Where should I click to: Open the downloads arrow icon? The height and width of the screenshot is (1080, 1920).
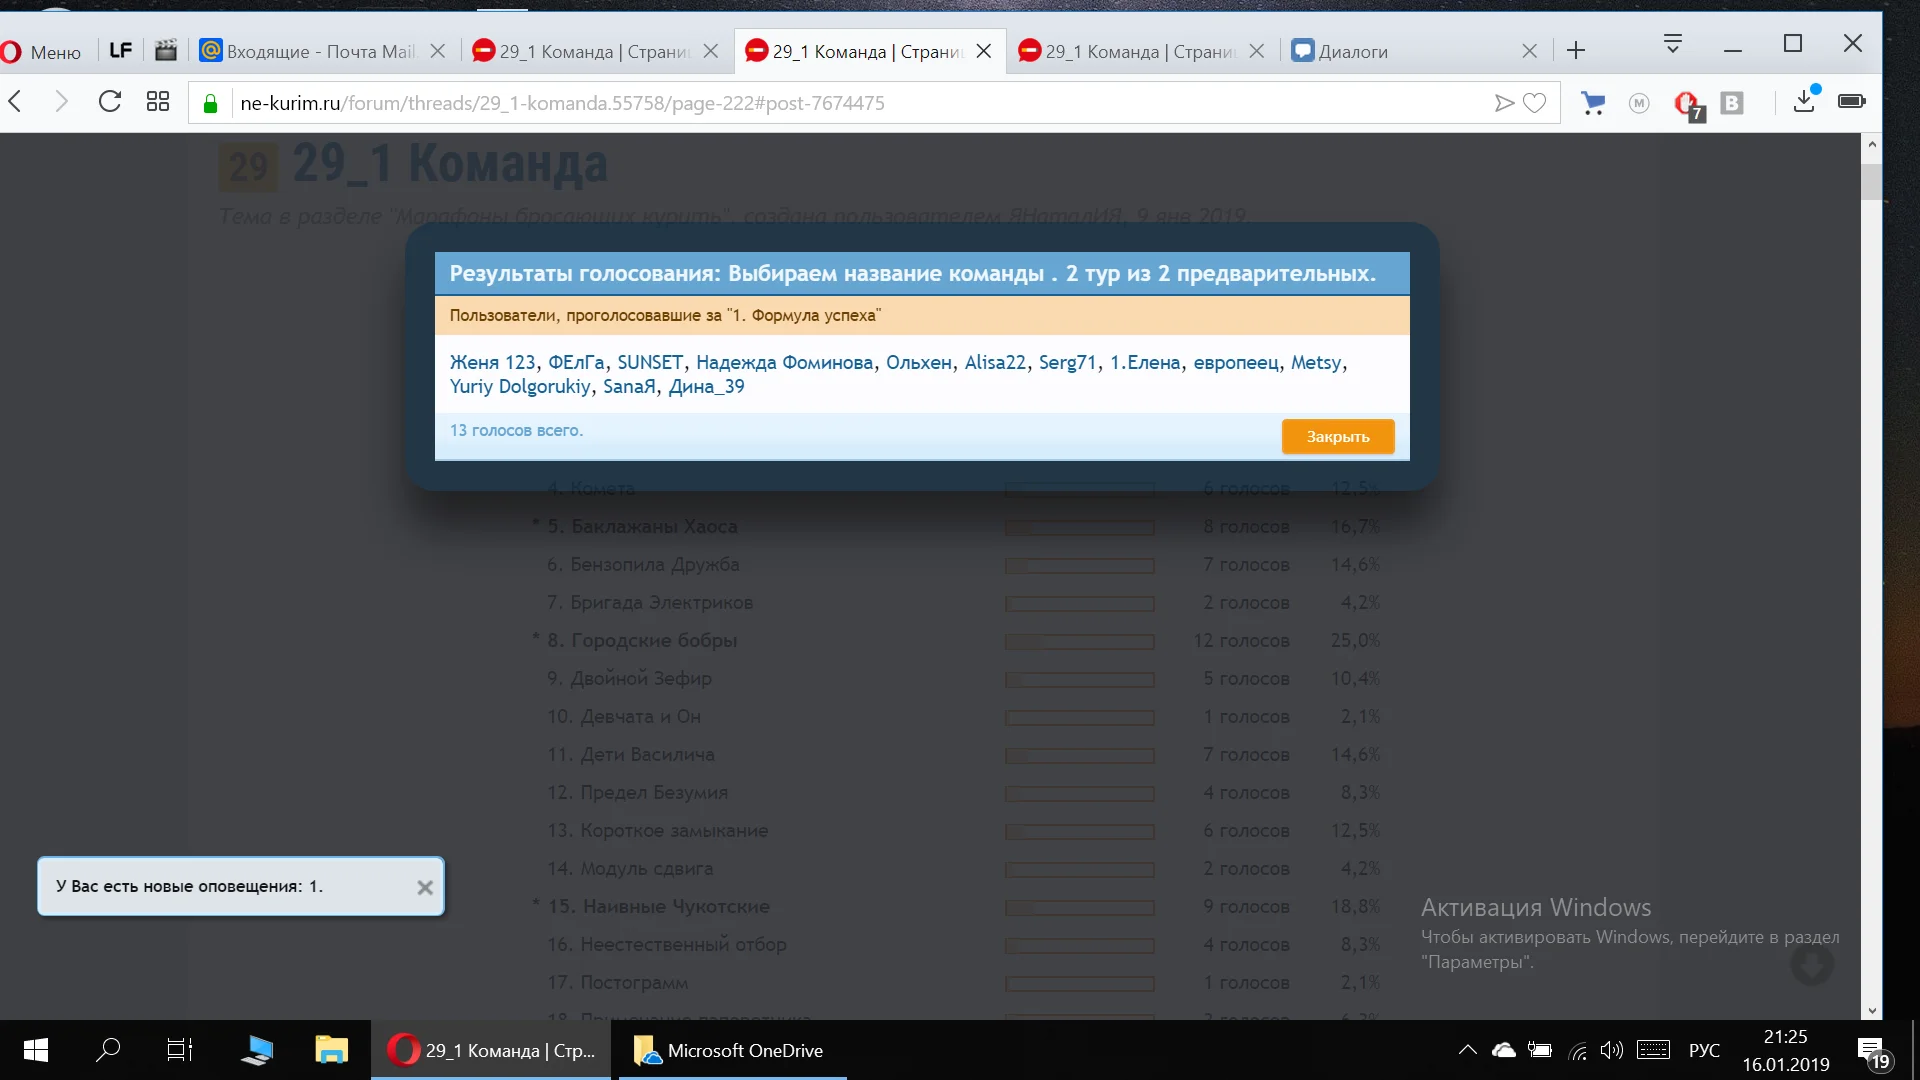coord(1804,102)
